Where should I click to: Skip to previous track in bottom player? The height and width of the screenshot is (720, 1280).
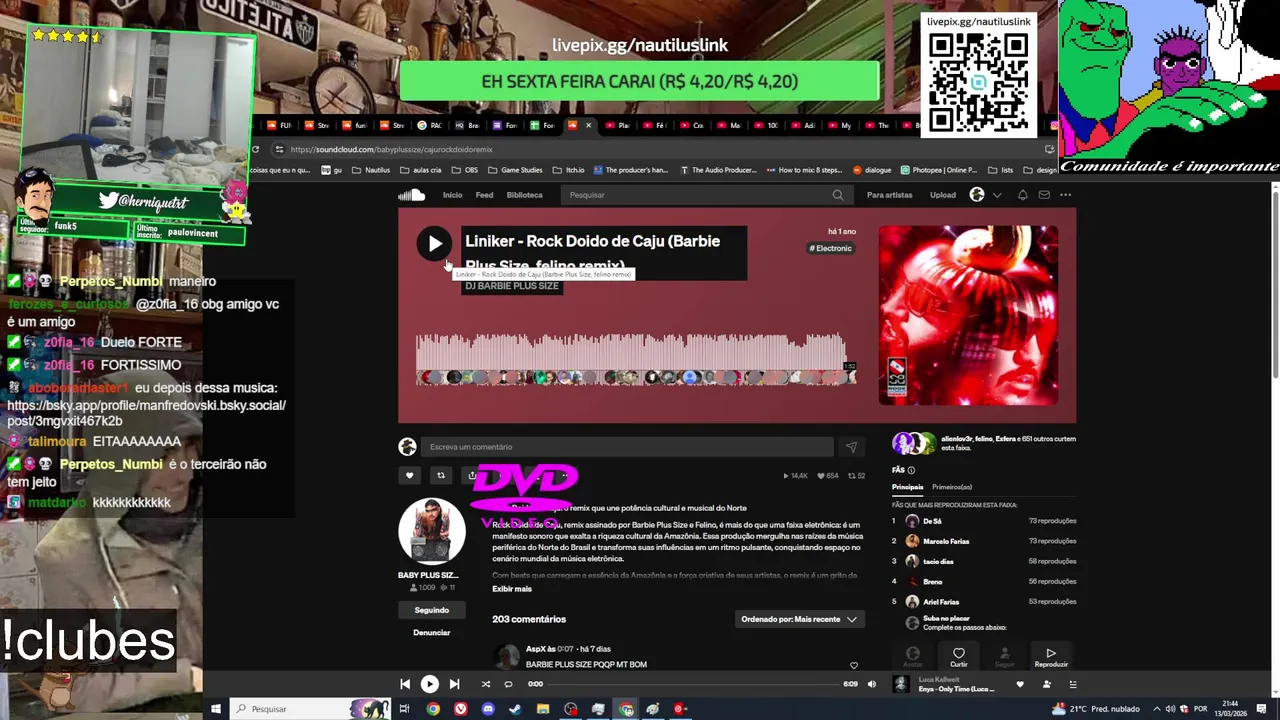point(405,684)
